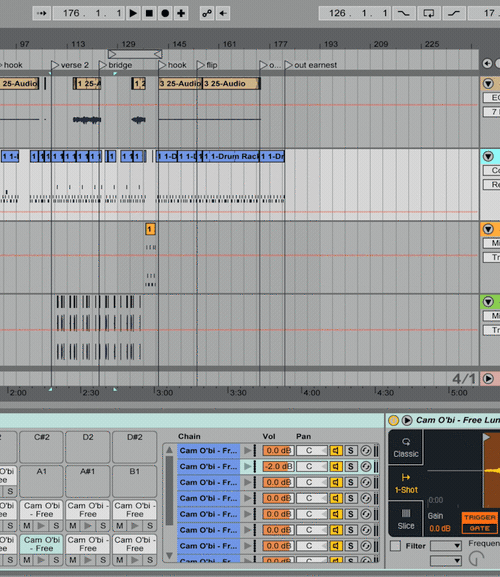Screen dimensions: 500x577
Task: Solo the first Cam O'bi chain
Action: pos(351,450)
